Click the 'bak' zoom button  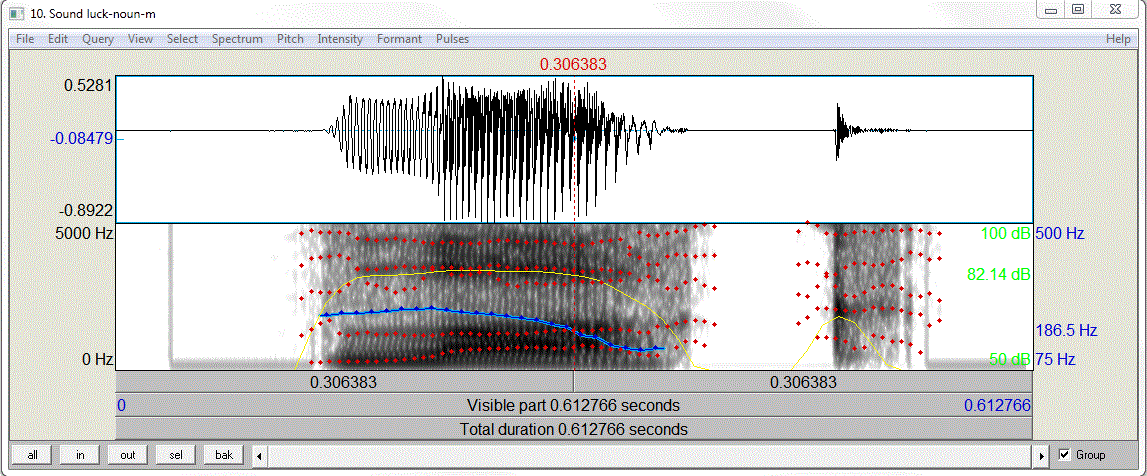[x=224, y=455]
